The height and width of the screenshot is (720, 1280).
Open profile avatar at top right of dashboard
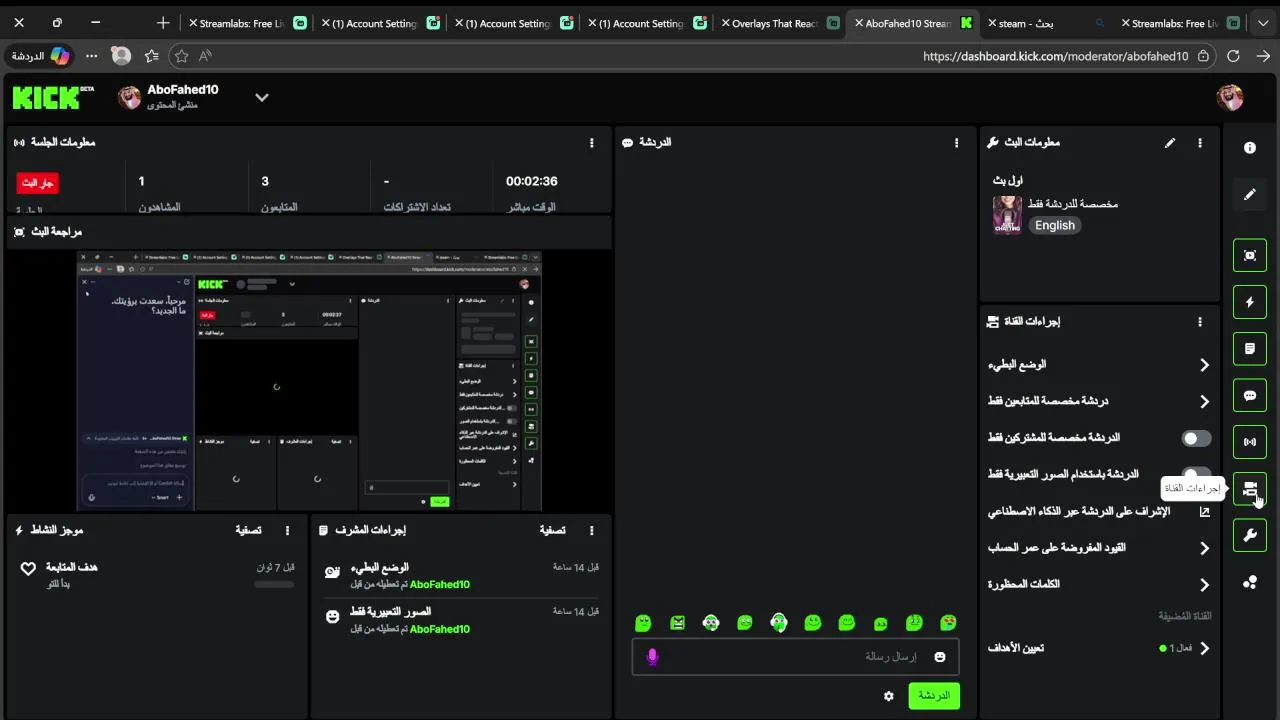coord(1229,97)
